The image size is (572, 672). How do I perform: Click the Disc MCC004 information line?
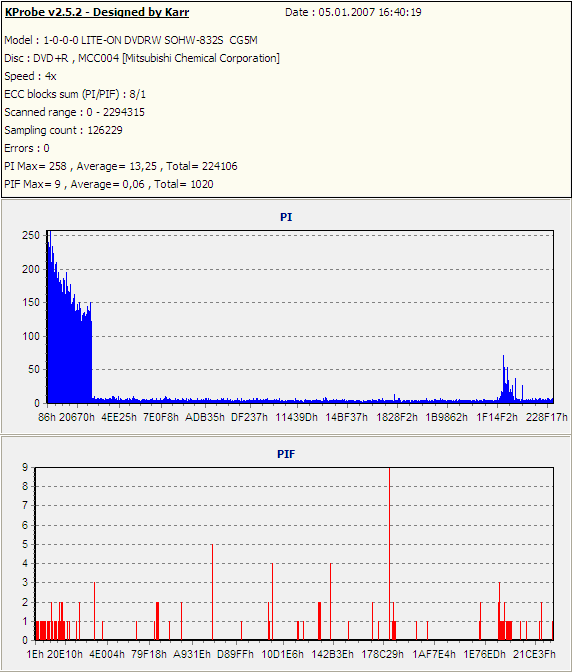coord(142,58)
